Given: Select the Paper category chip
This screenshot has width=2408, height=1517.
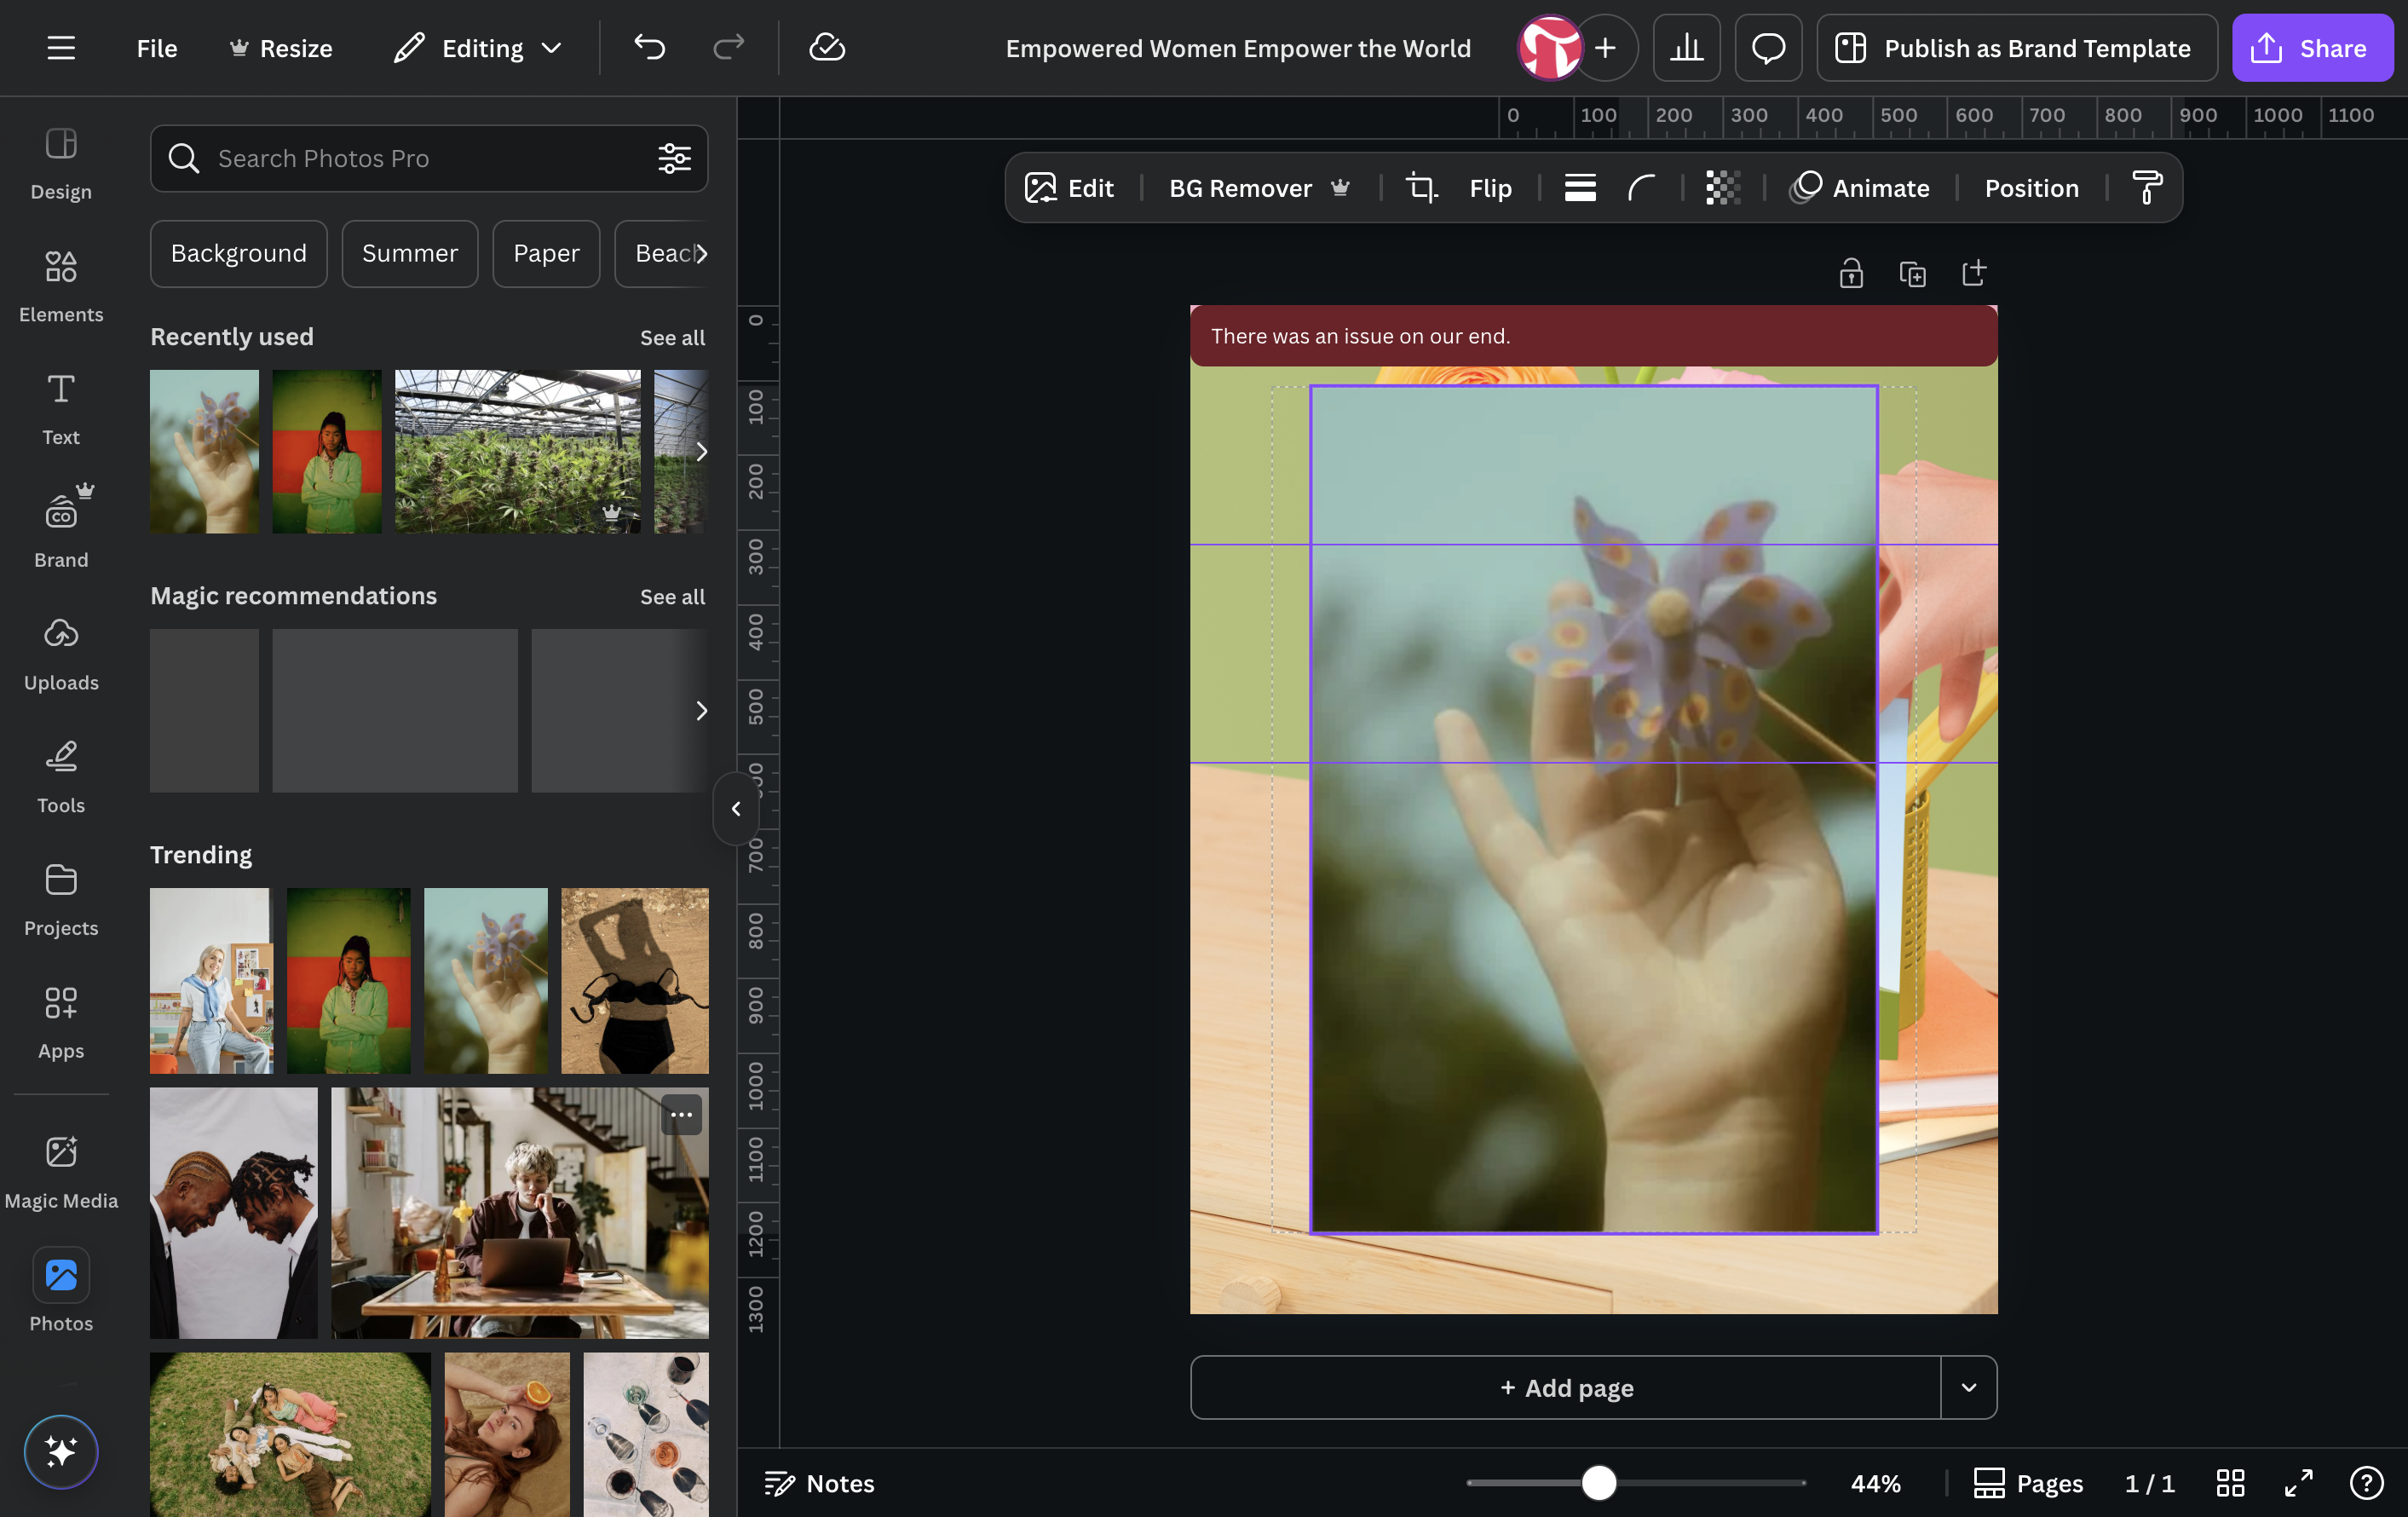Looking at the screenshot, I should coord(546,253).
